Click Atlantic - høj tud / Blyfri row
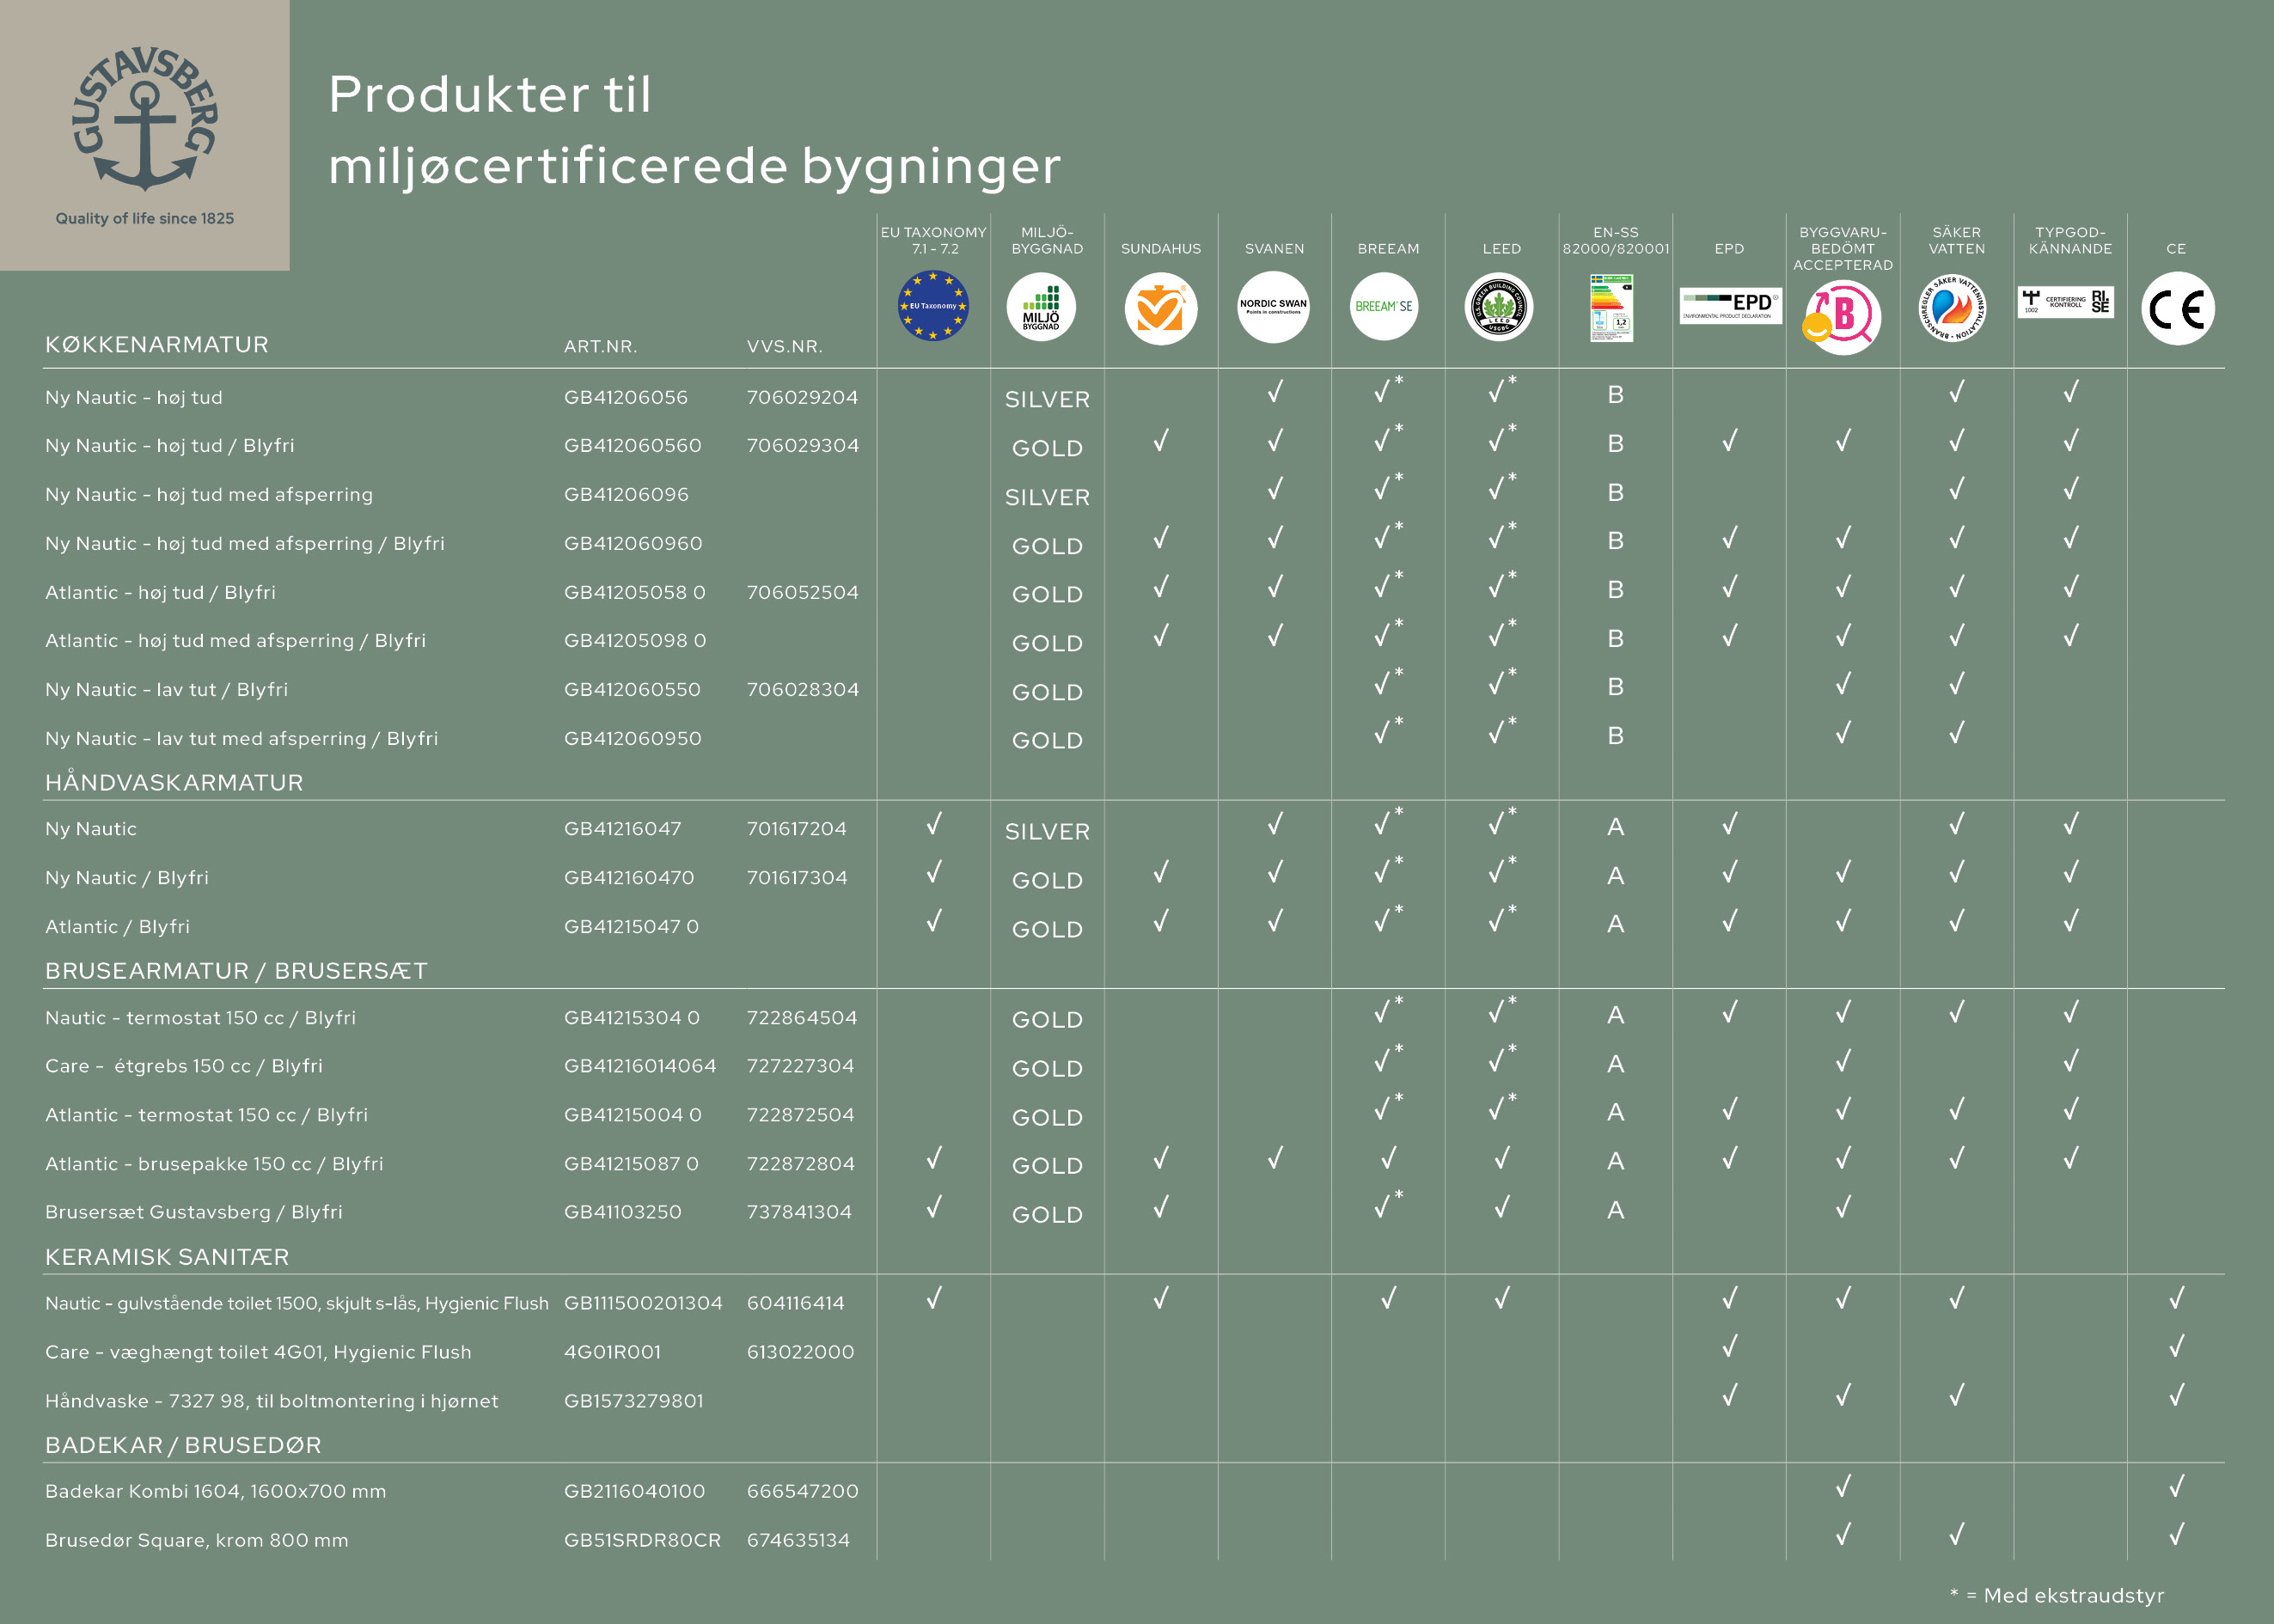This screenshot has width=2274, height=1624. pyautogui.click(x=160, y=592)
